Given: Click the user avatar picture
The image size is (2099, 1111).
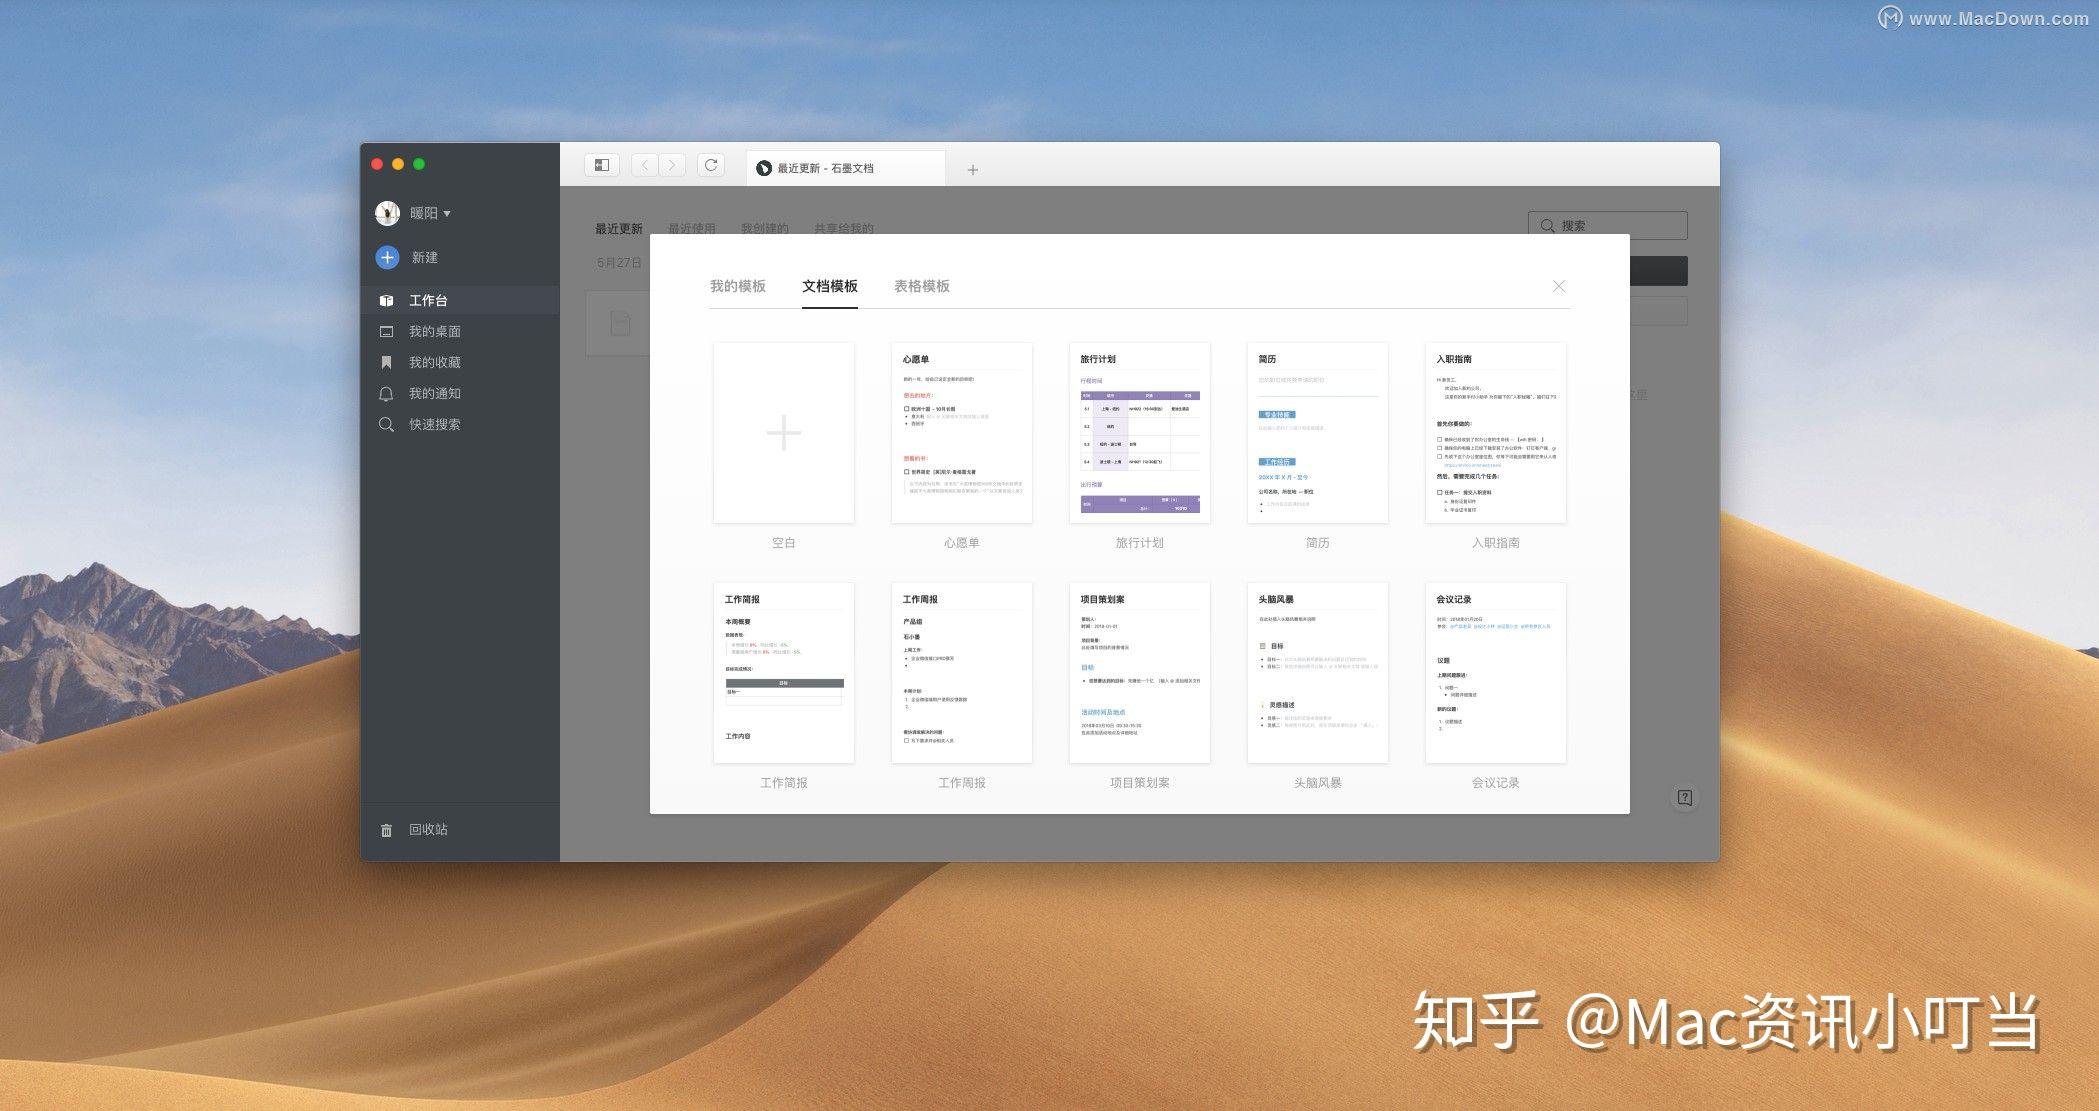Looking at the screenshot, I should pyautogui.click(x=387, y=213).
